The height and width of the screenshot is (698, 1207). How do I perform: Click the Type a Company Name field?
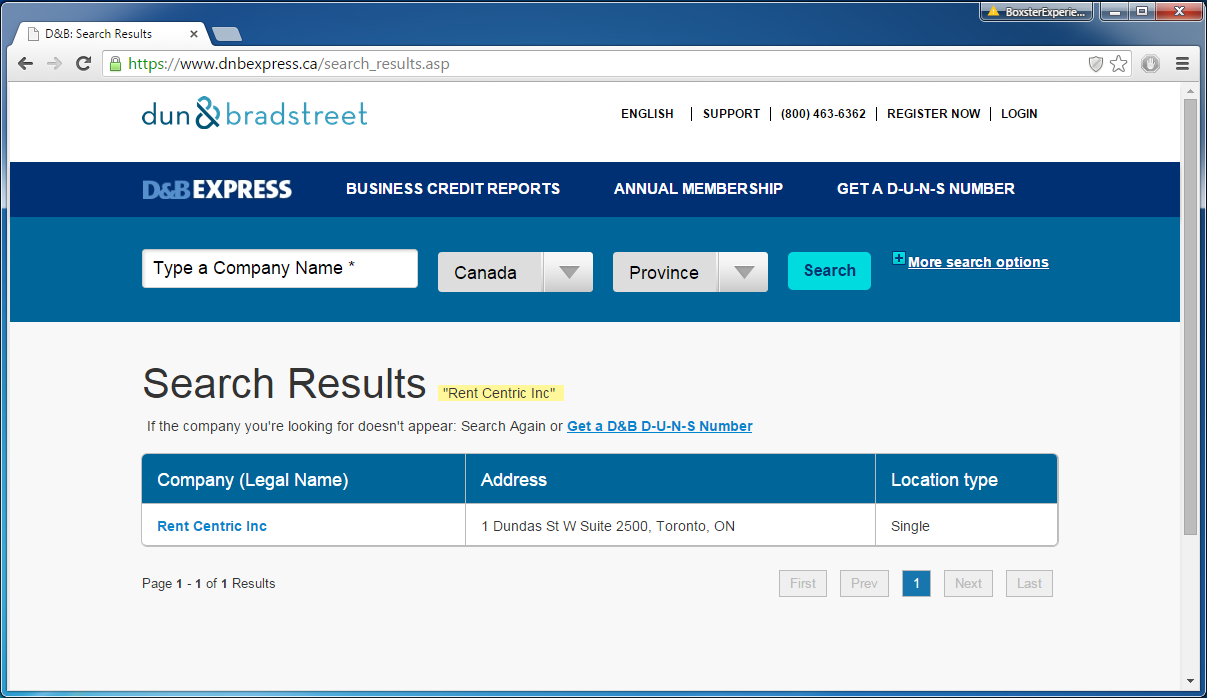pyautogui.click(x=279, y=269)
